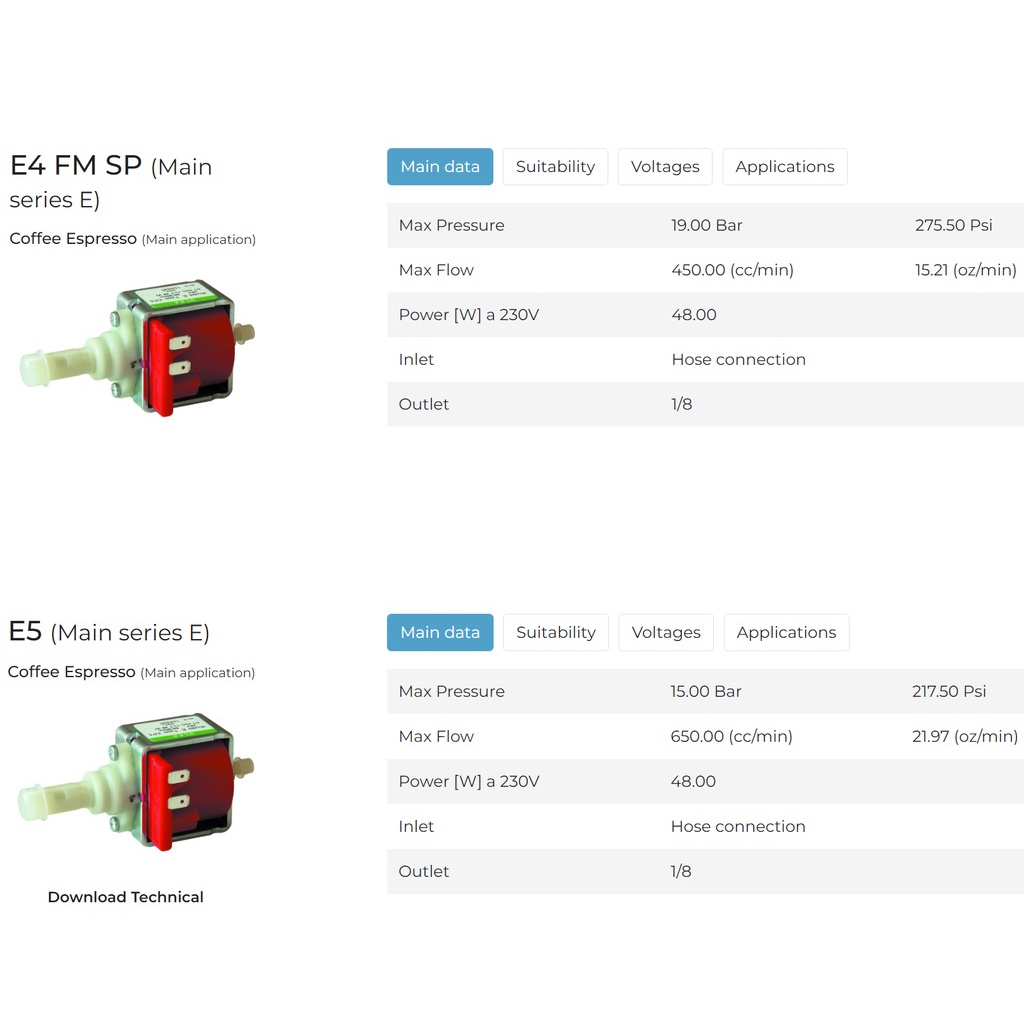
Task: Click Coffee Espresso label under E4 FM SP
Action: click(x=73, y=238)
